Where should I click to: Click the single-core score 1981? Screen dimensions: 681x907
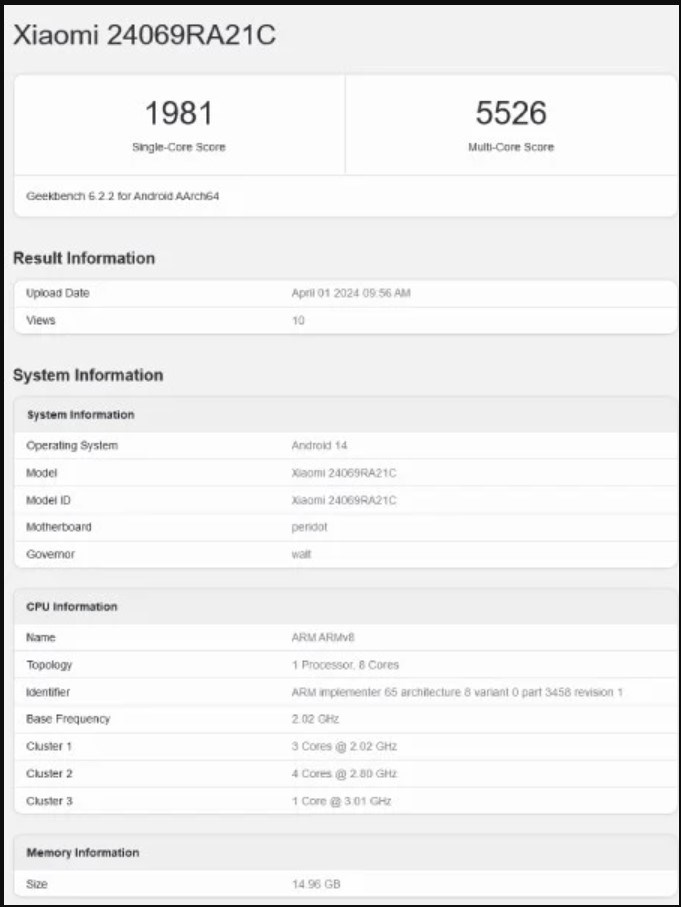click(x=179, y=113)
